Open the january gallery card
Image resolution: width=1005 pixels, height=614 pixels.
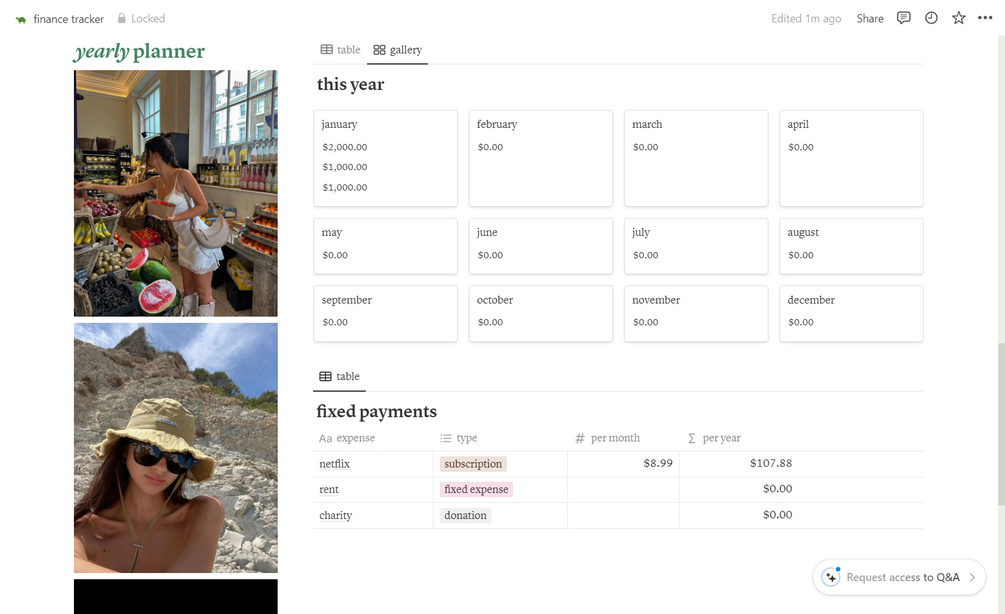coord(385,158)
